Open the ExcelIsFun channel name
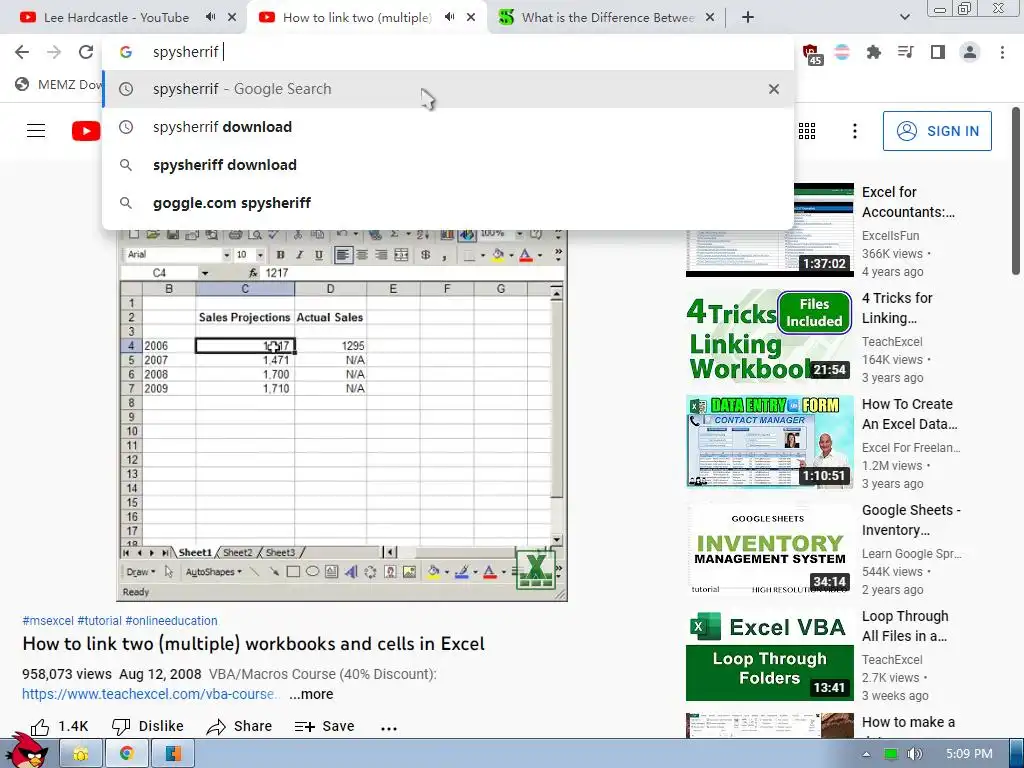The height and width of the screenshot is (768, 1024). coord(891,236)
